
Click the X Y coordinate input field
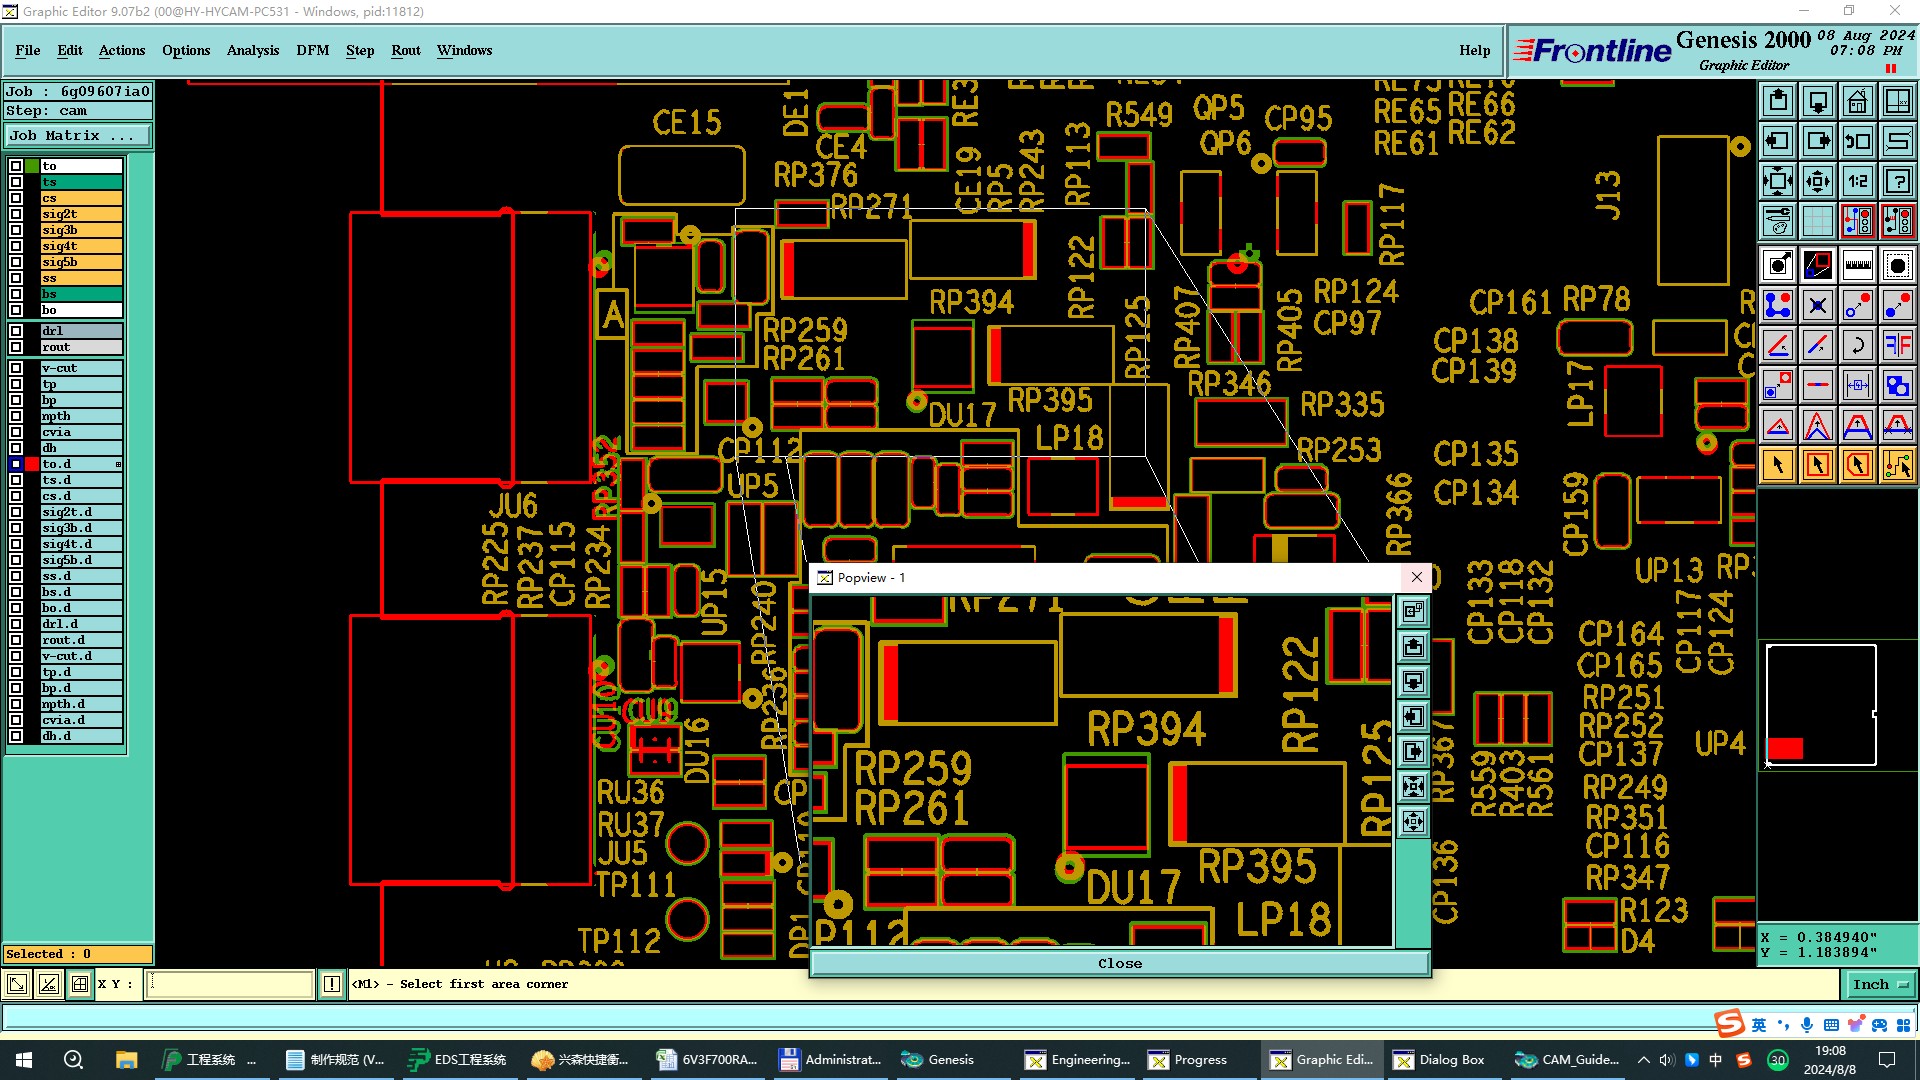point(230,985)
